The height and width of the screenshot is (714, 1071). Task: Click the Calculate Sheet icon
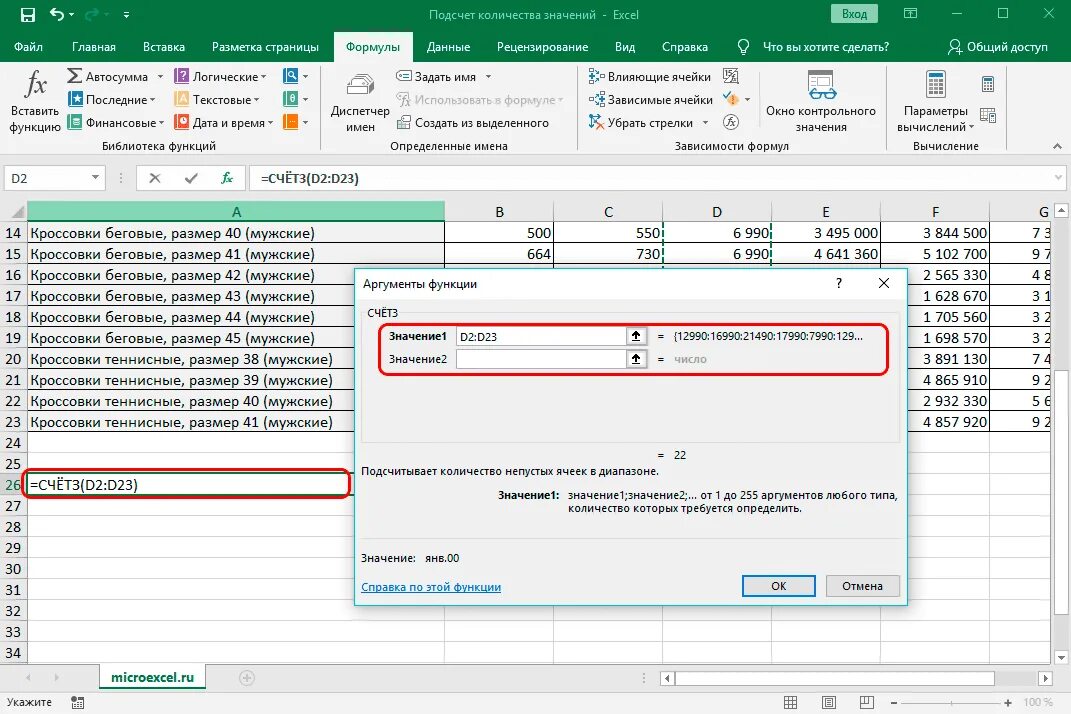click(988, 115)
